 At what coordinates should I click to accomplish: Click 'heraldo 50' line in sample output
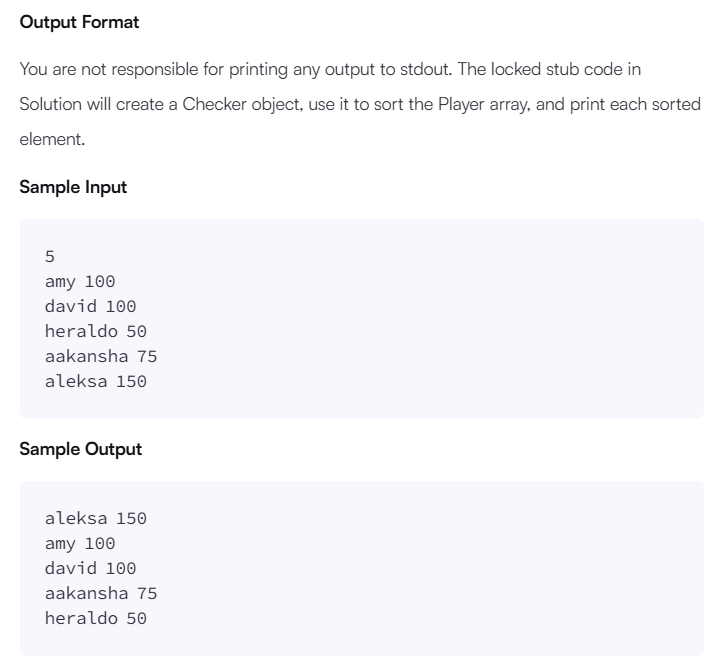(x=96, y=618)
